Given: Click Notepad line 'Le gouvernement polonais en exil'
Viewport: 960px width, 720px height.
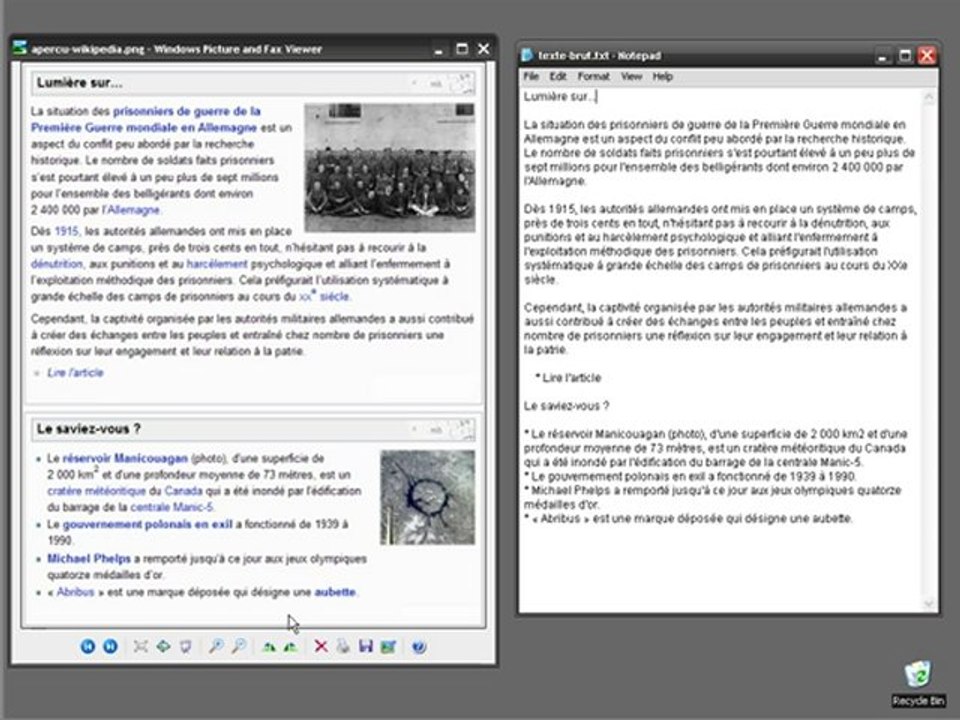Looking at the screenshot, I should pyautogui.click(x=691, y=476).
